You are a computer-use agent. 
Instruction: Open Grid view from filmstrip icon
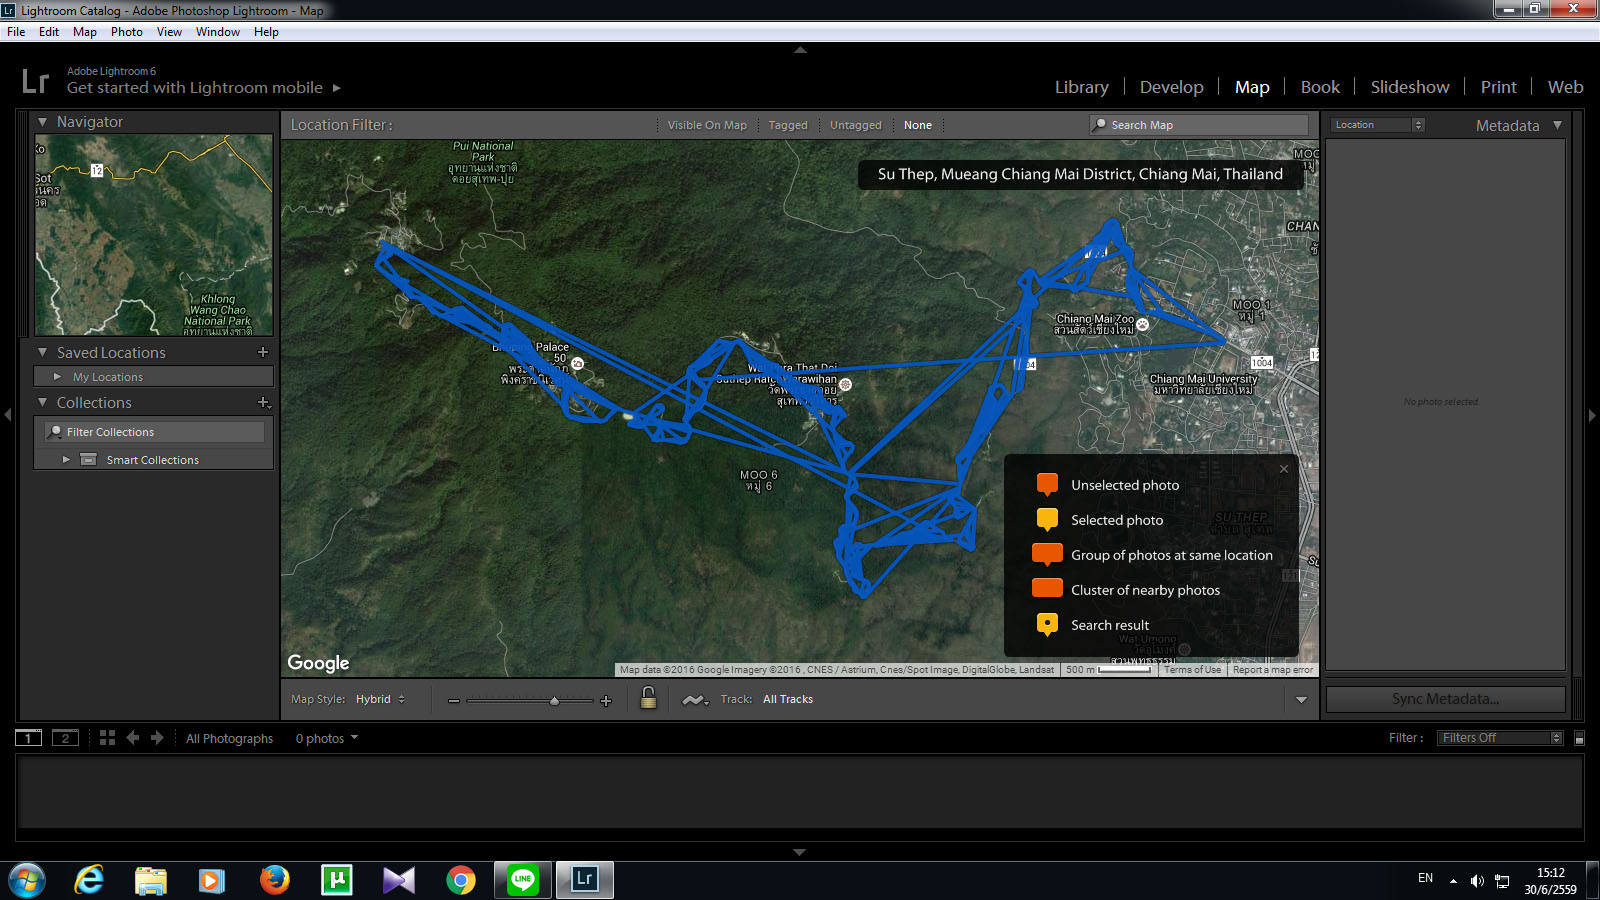pos(107,738)
